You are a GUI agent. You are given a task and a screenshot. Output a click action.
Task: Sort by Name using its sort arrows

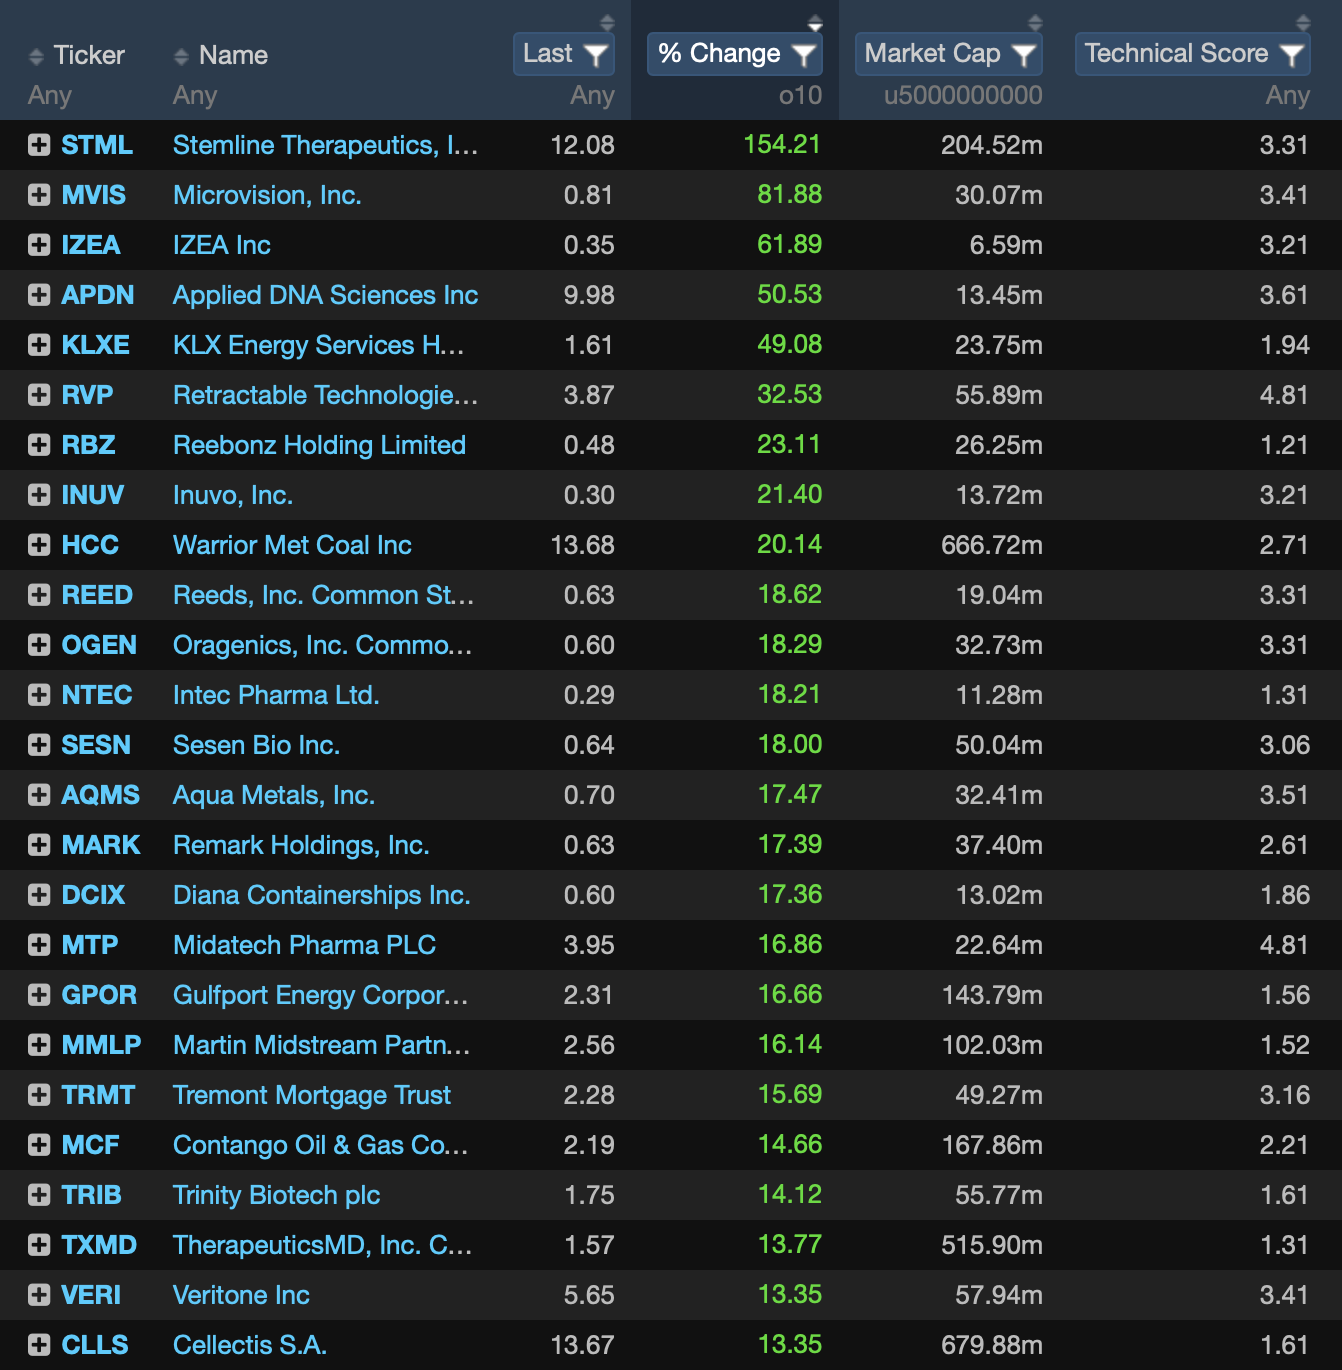(x=181, y=56)
